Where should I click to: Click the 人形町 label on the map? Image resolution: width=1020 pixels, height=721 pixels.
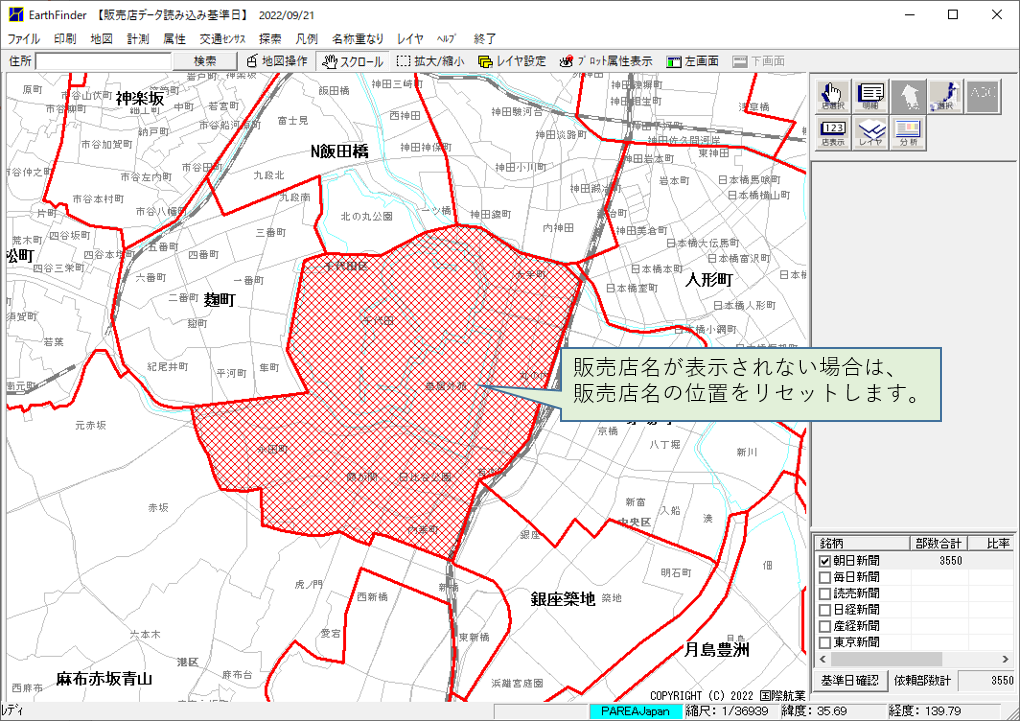[x=709, y=280]
